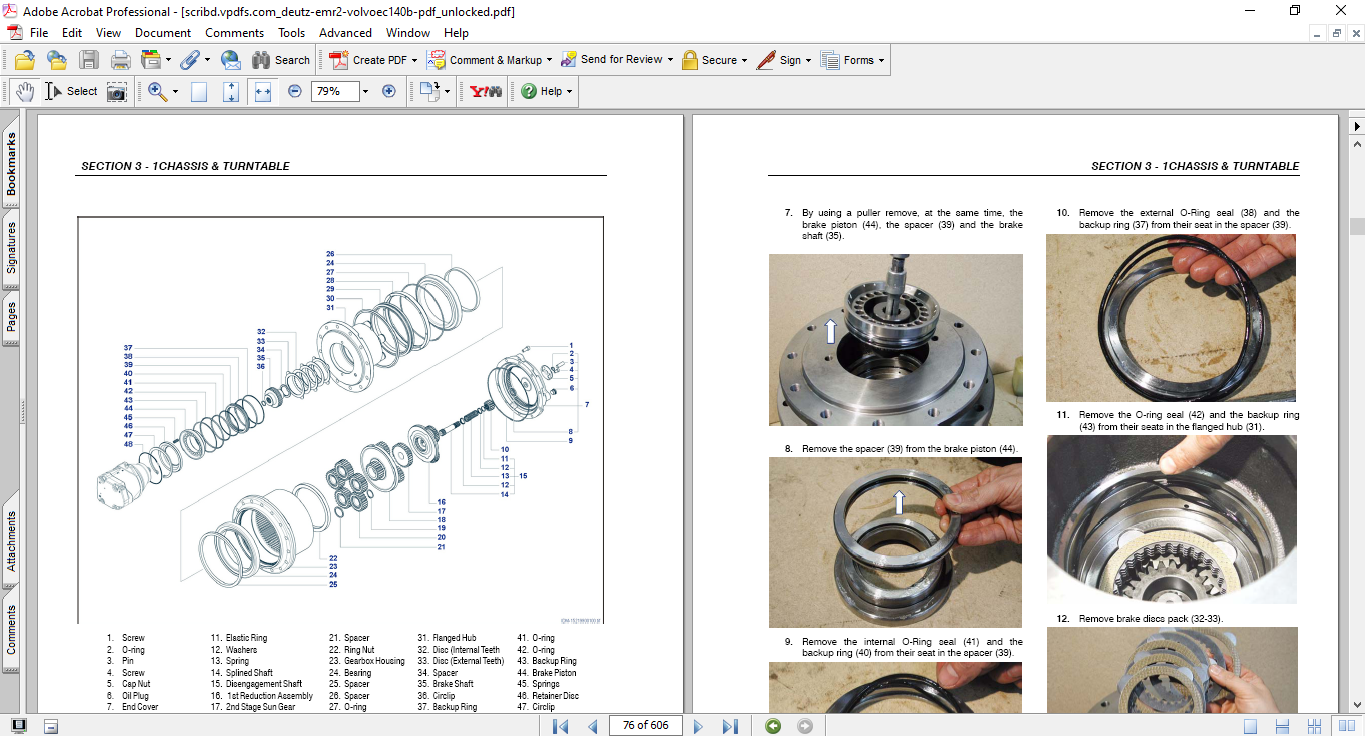Screen dimensions: 1365x736
Task: Click the Search binoculars button
Action: coord(281,60)
